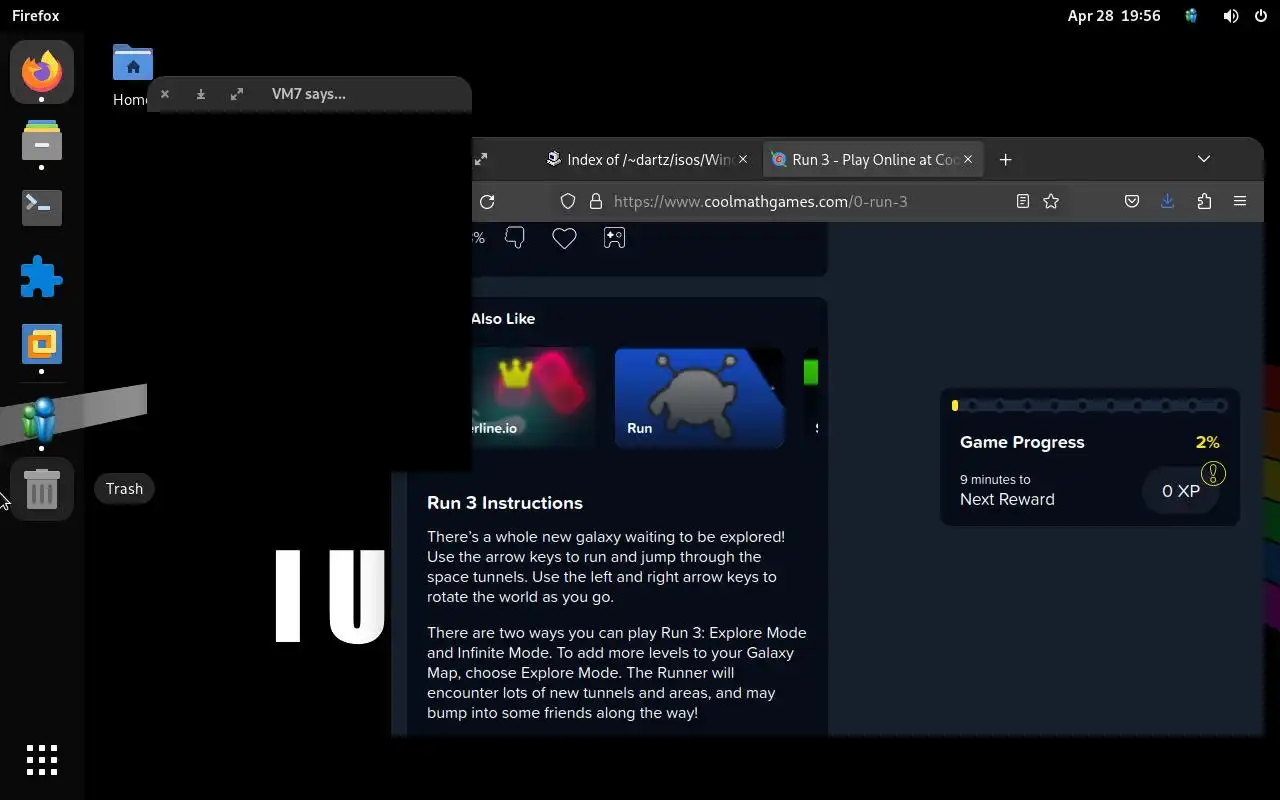1280x800 pixels.
Task: Click the site padlock security icon
Action: tap(596, 201)
